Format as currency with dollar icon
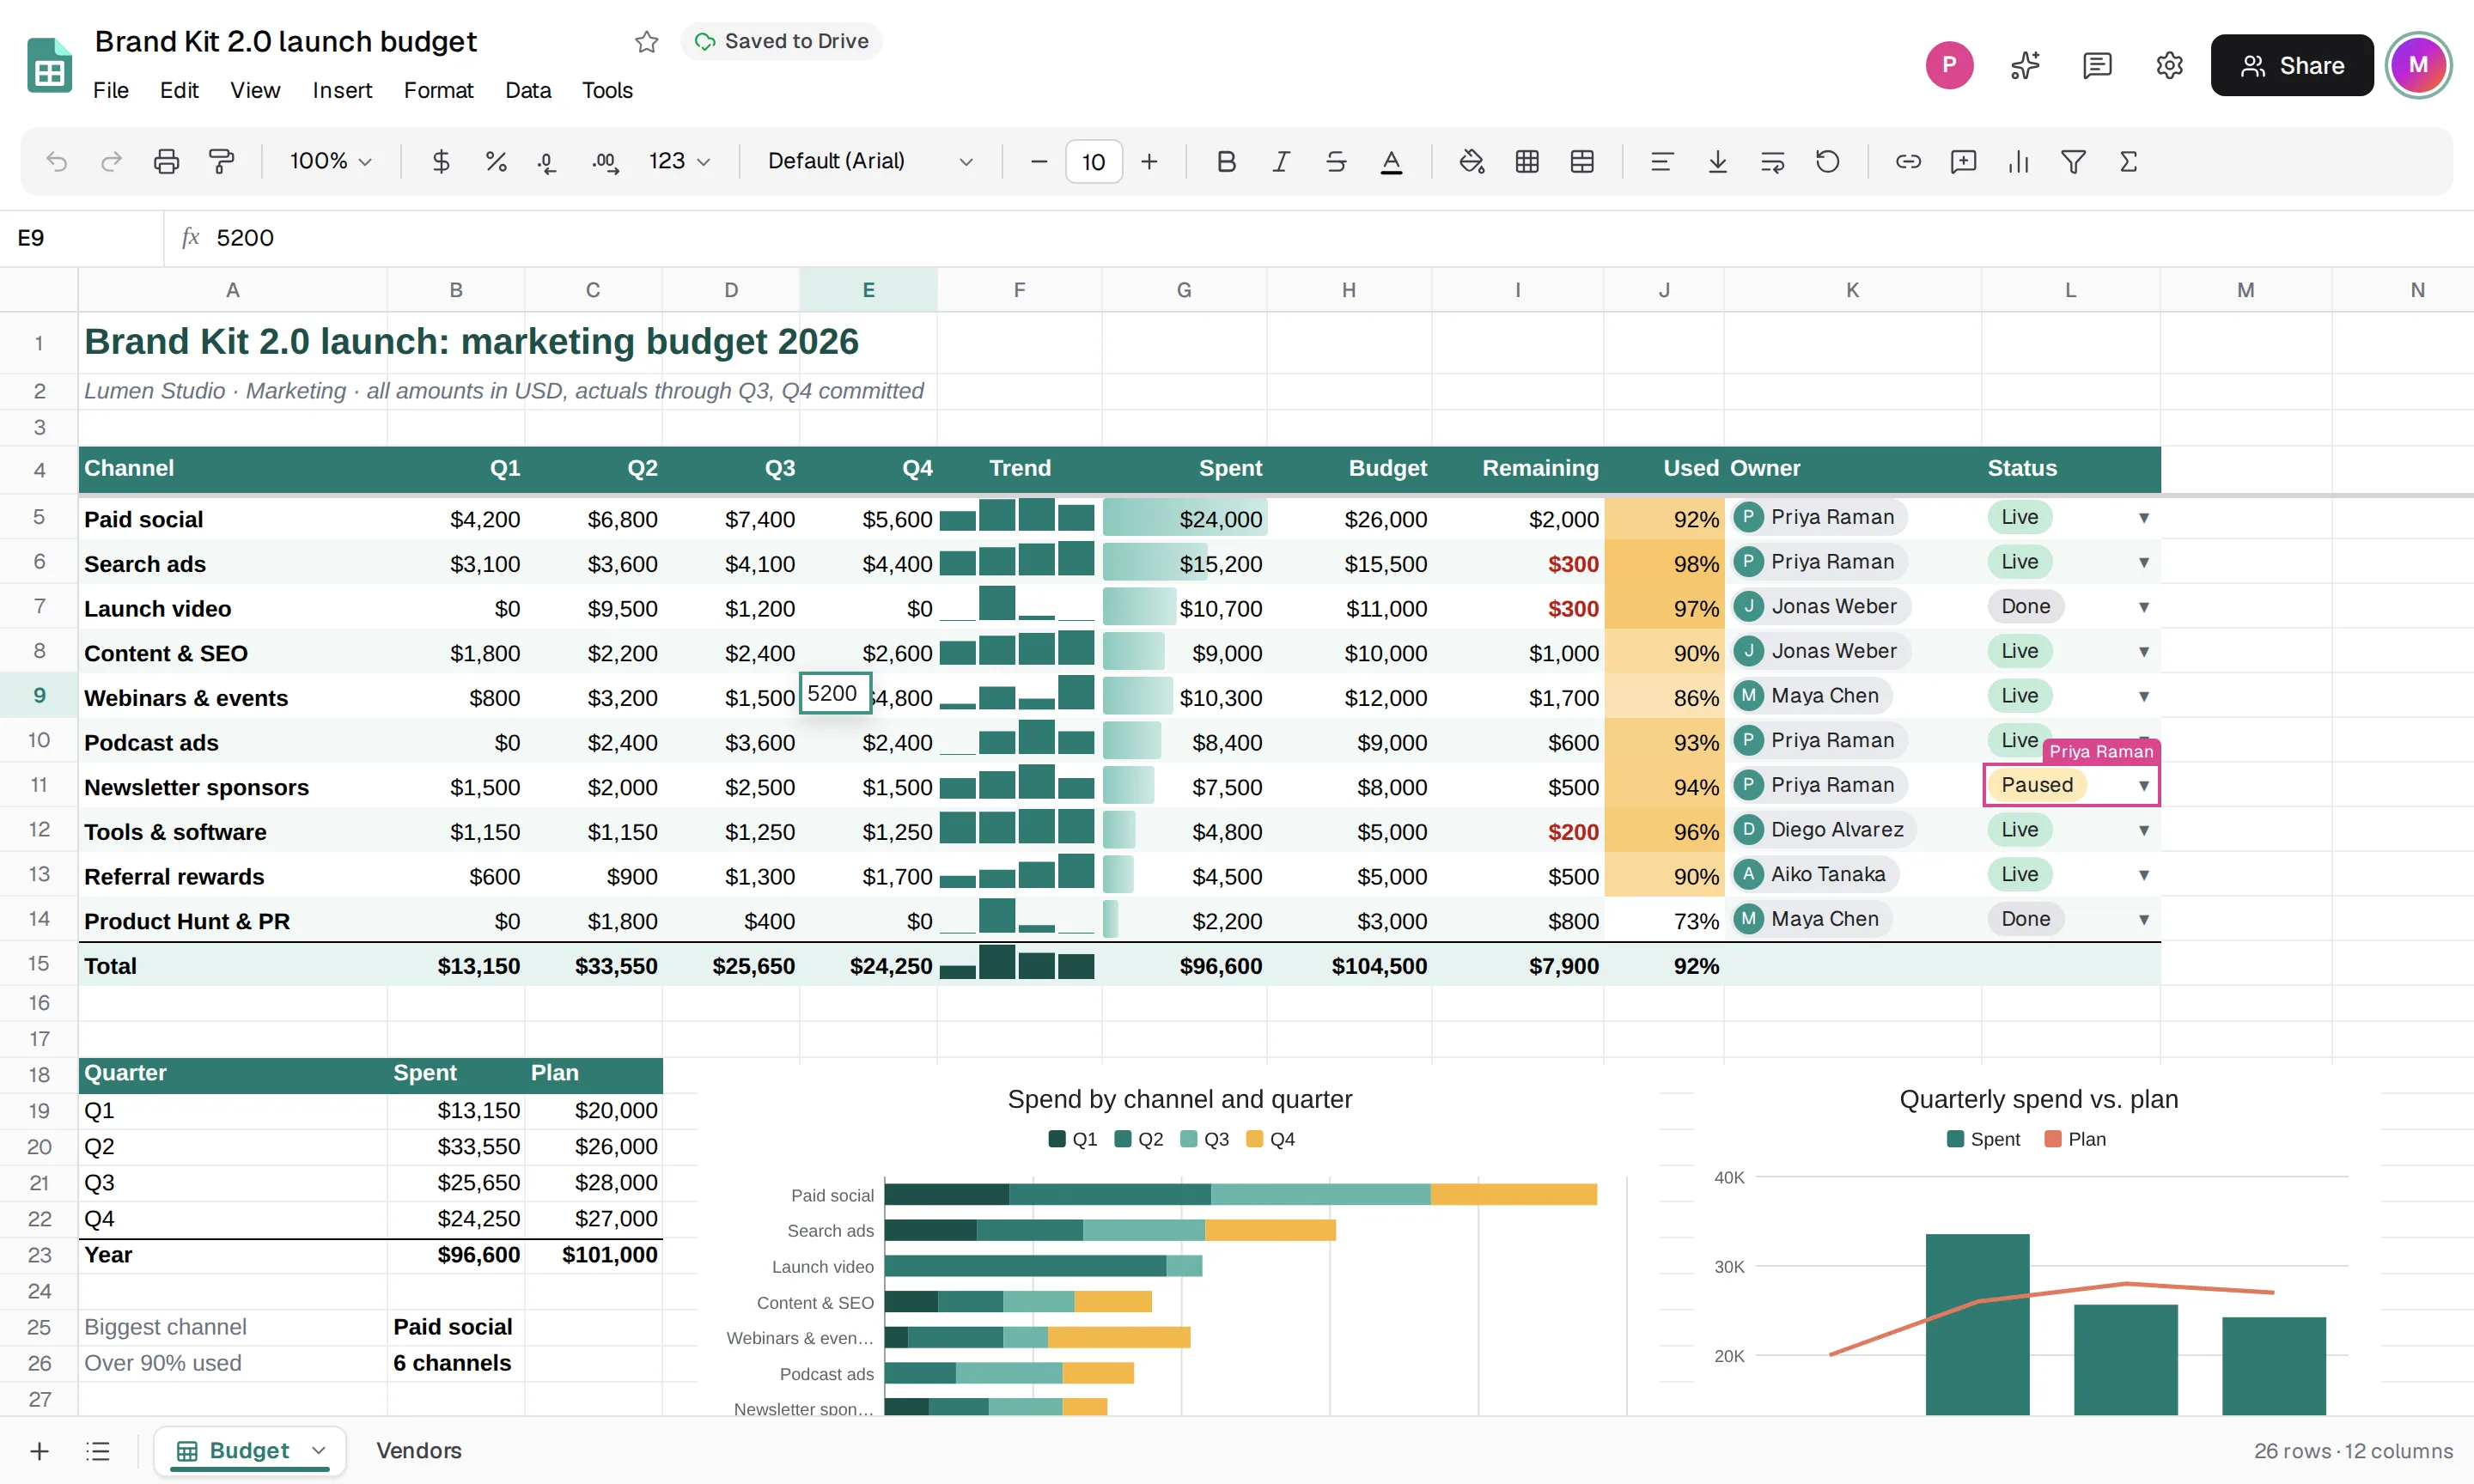 [441, 161]
